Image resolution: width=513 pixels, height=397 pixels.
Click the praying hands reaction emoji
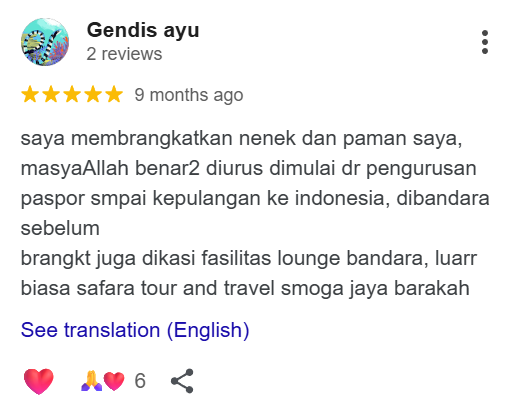(92, 381)
